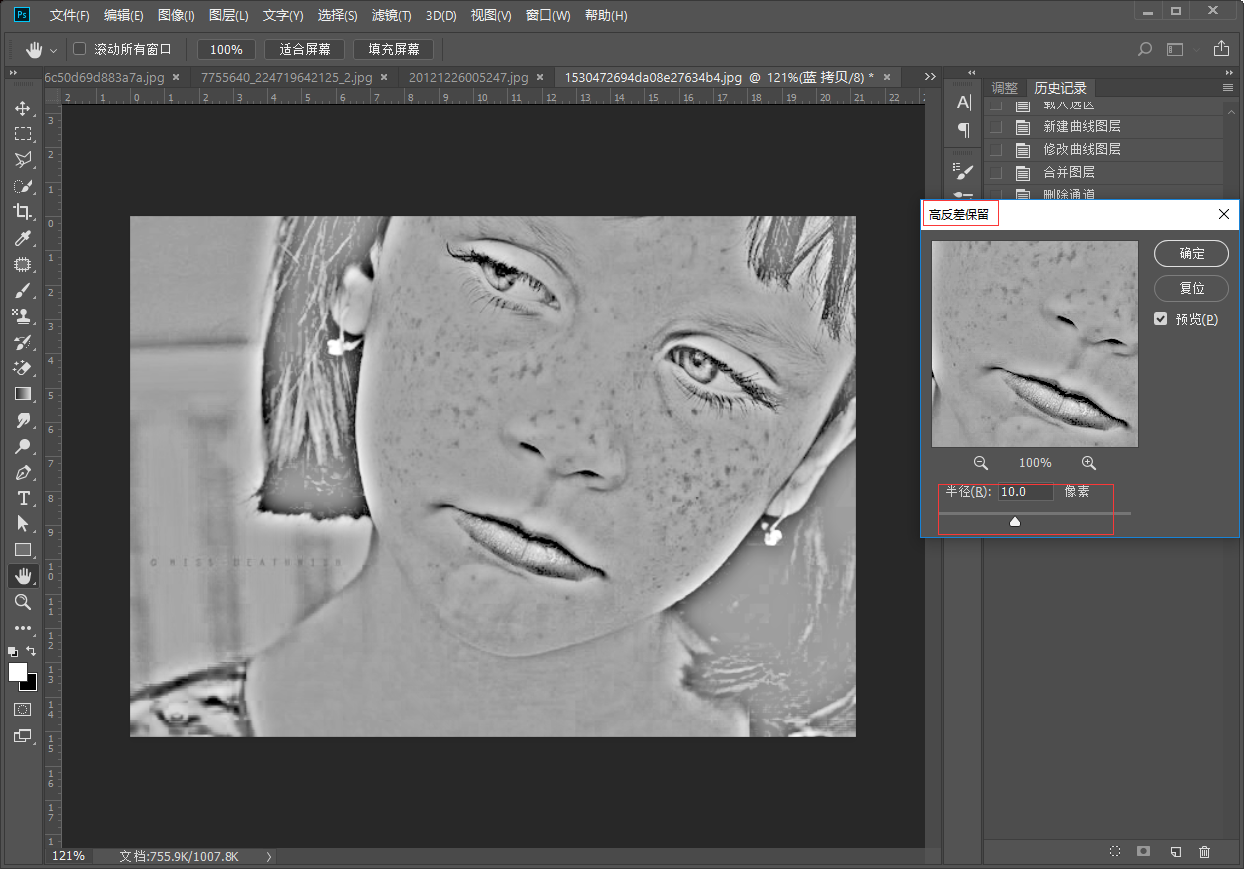Select the Horizontal Type tool
This screenshot has width=1244, height=869.
click(x=22, y=498)
